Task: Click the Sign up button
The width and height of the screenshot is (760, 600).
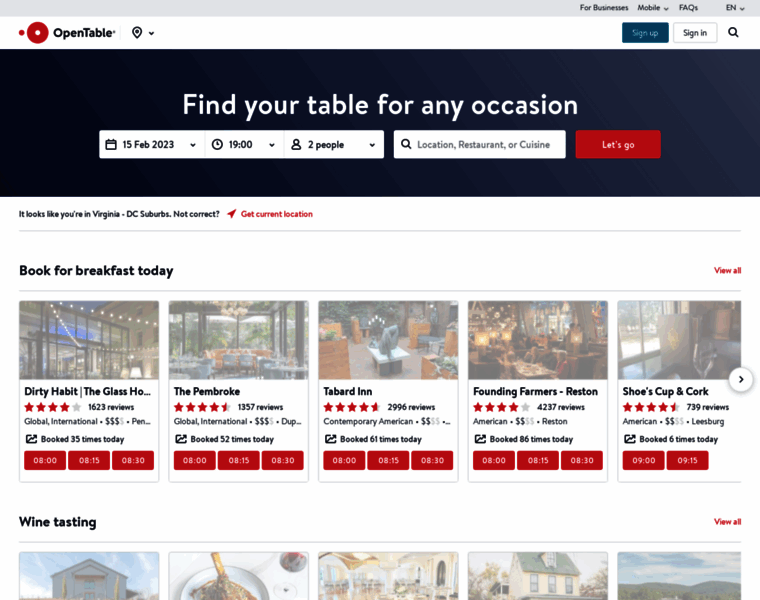Action: click(645, 33)
